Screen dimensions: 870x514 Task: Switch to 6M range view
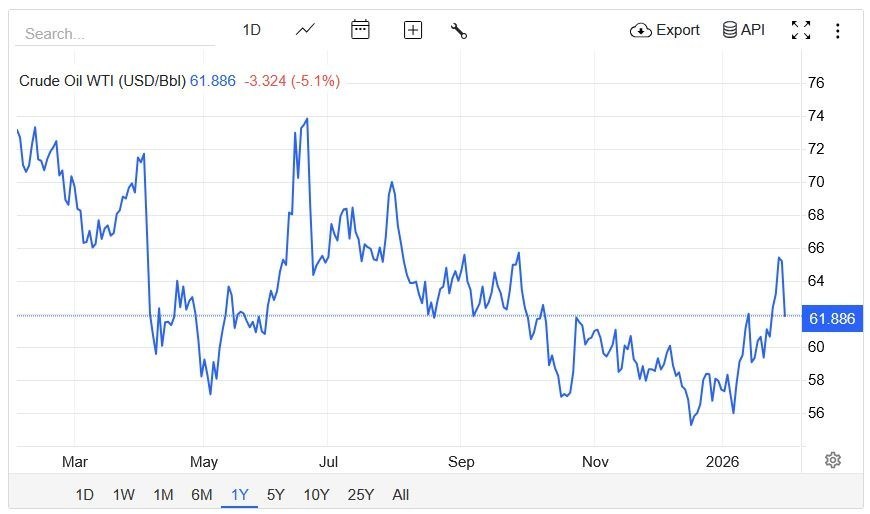(x=202, y=494)
